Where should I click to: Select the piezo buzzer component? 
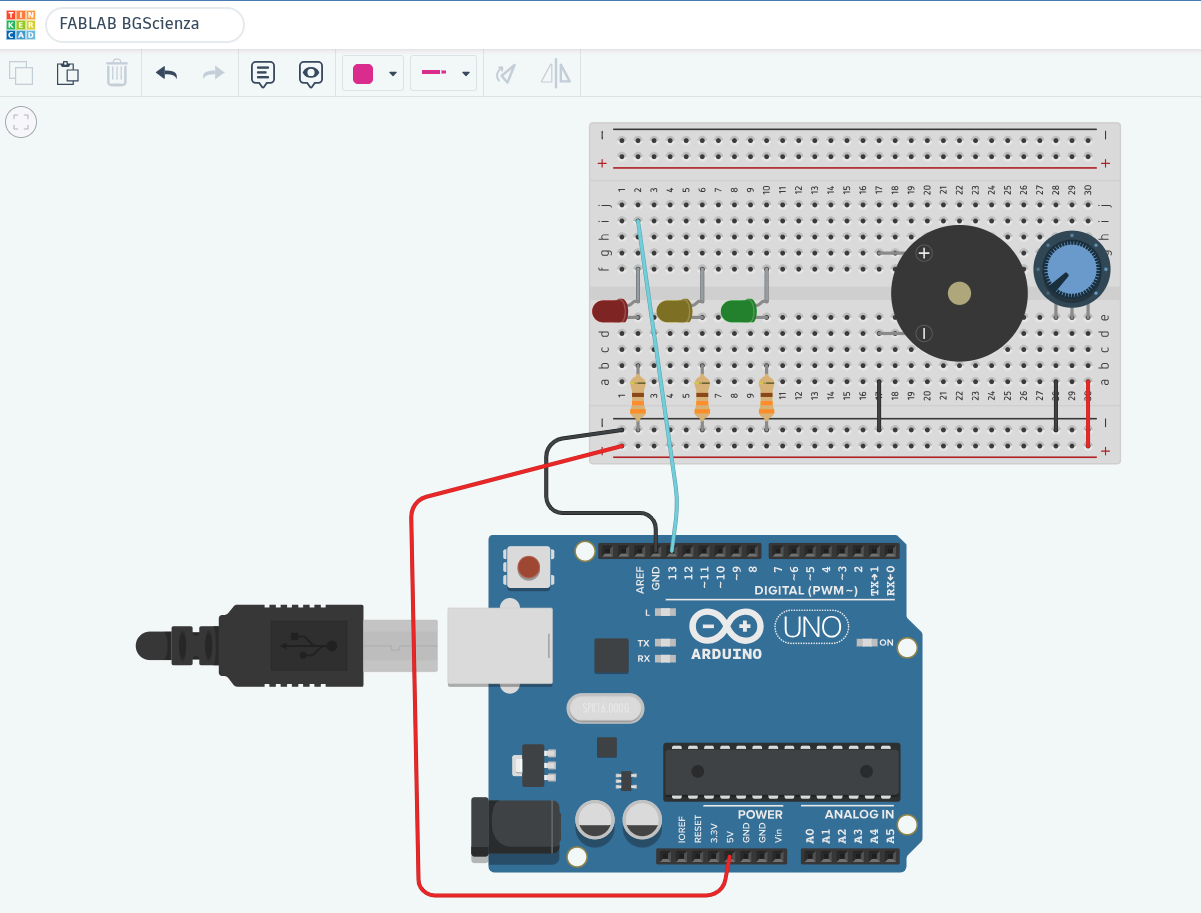tap(959, 293)
